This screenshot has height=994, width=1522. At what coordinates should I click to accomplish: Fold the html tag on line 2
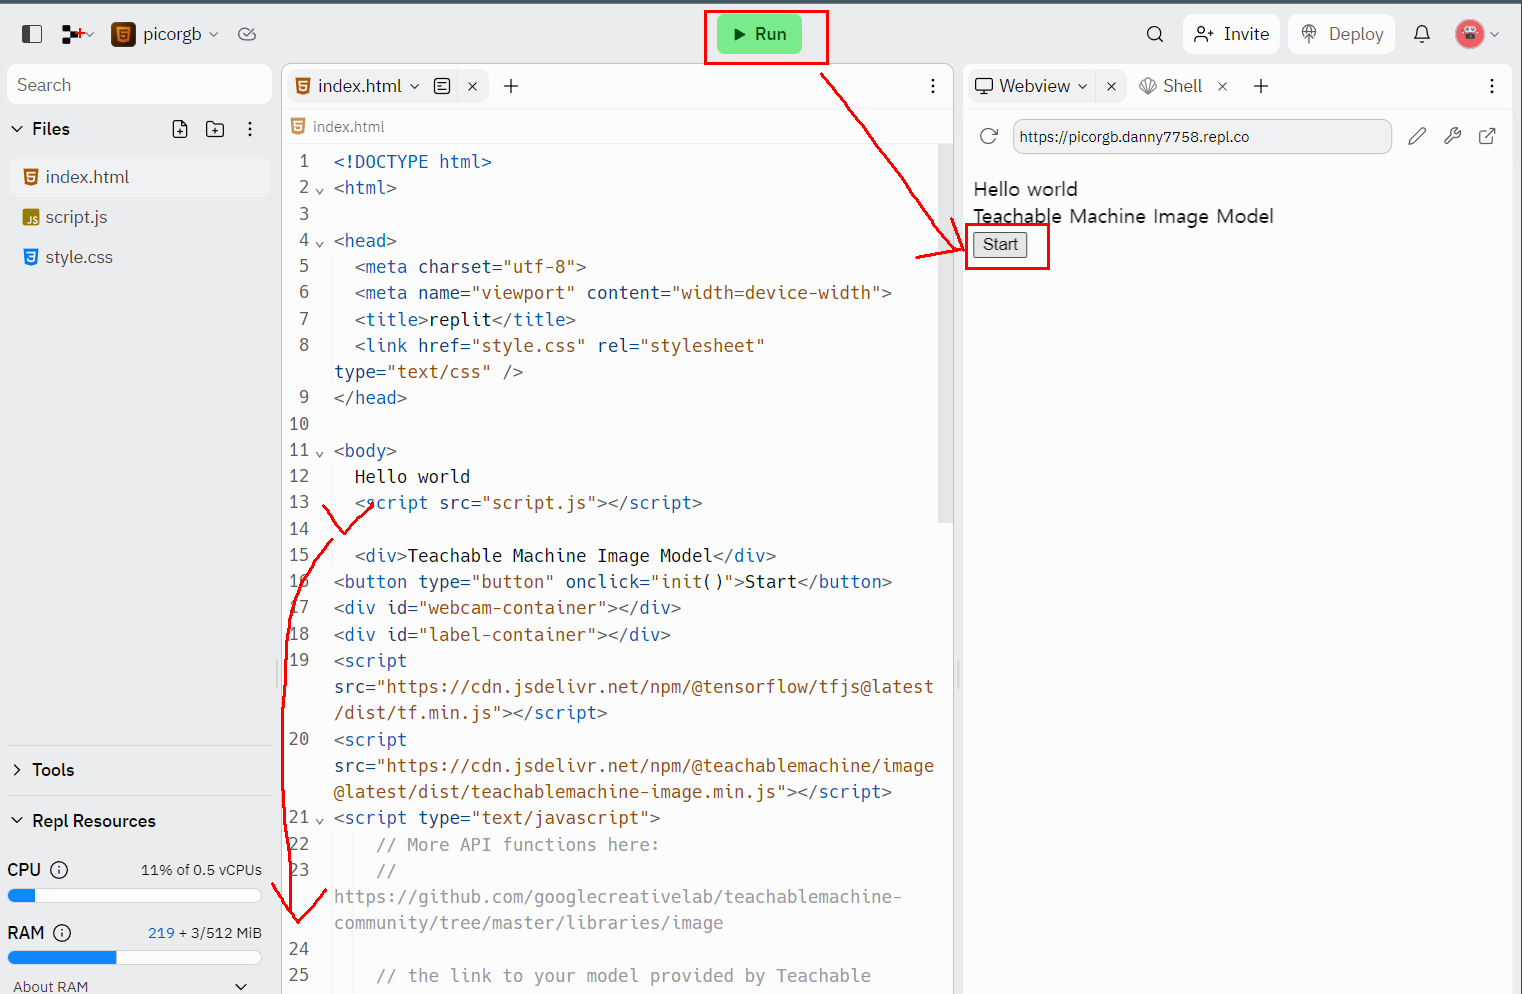tap(320, 189)
